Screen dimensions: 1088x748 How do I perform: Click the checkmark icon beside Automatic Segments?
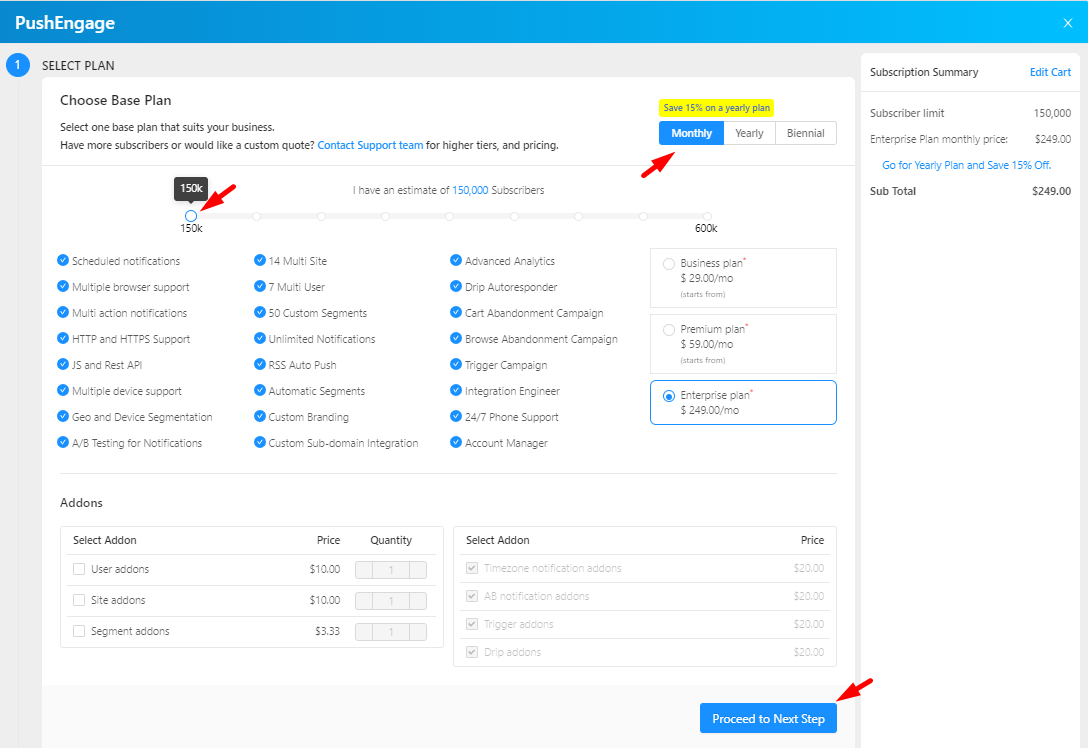coord(260,391)
